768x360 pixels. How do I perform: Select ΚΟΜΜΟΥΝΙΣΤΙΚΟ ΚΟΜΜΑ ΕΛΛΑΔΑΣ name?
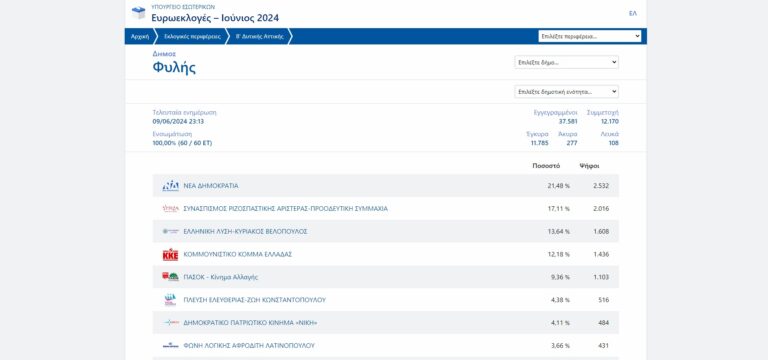click(238, 255)
